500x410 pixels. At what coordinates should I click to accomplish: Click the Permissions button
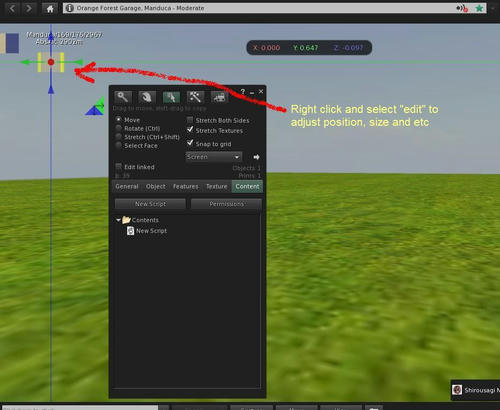pos(227,204)
